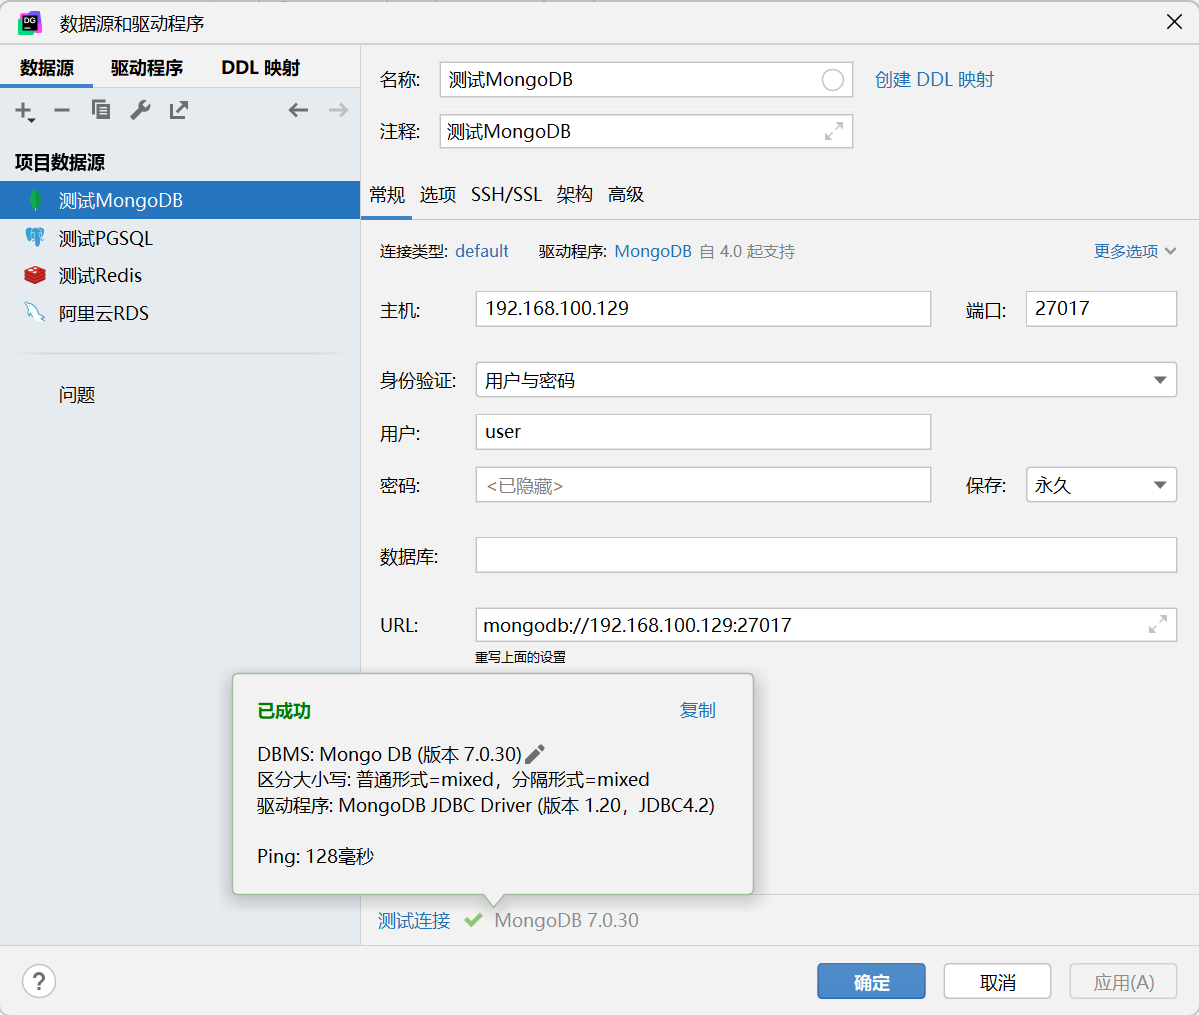Duplicate the data source with the copy icon
This screenshot has height=1015, width=1199.
(x=101, y=110)
